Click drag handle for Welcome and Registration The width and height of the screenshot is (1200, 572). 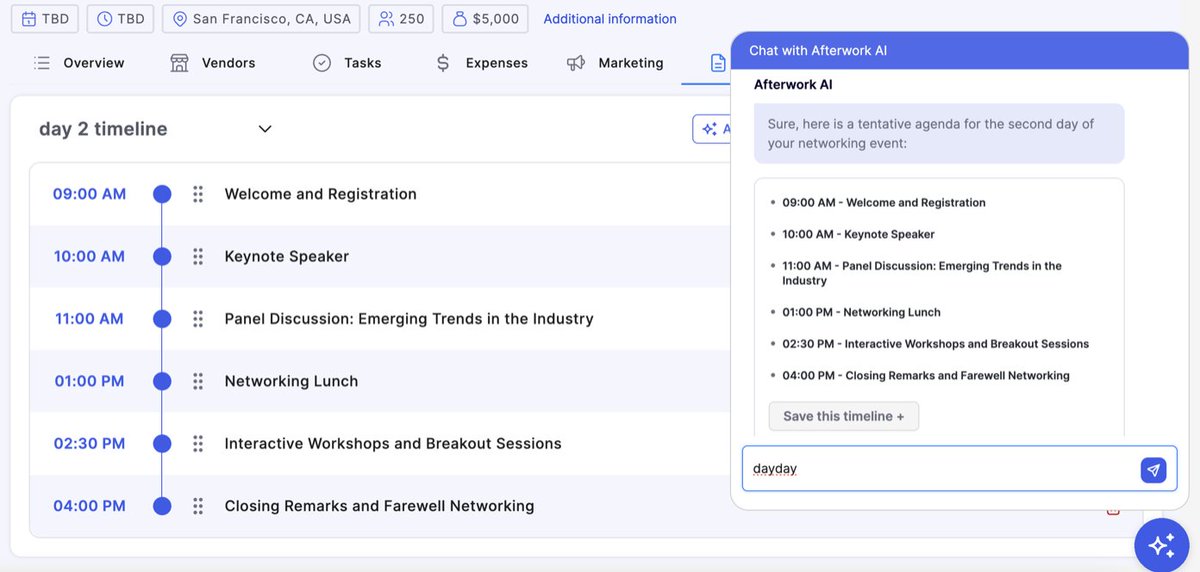tap(198, 194)
